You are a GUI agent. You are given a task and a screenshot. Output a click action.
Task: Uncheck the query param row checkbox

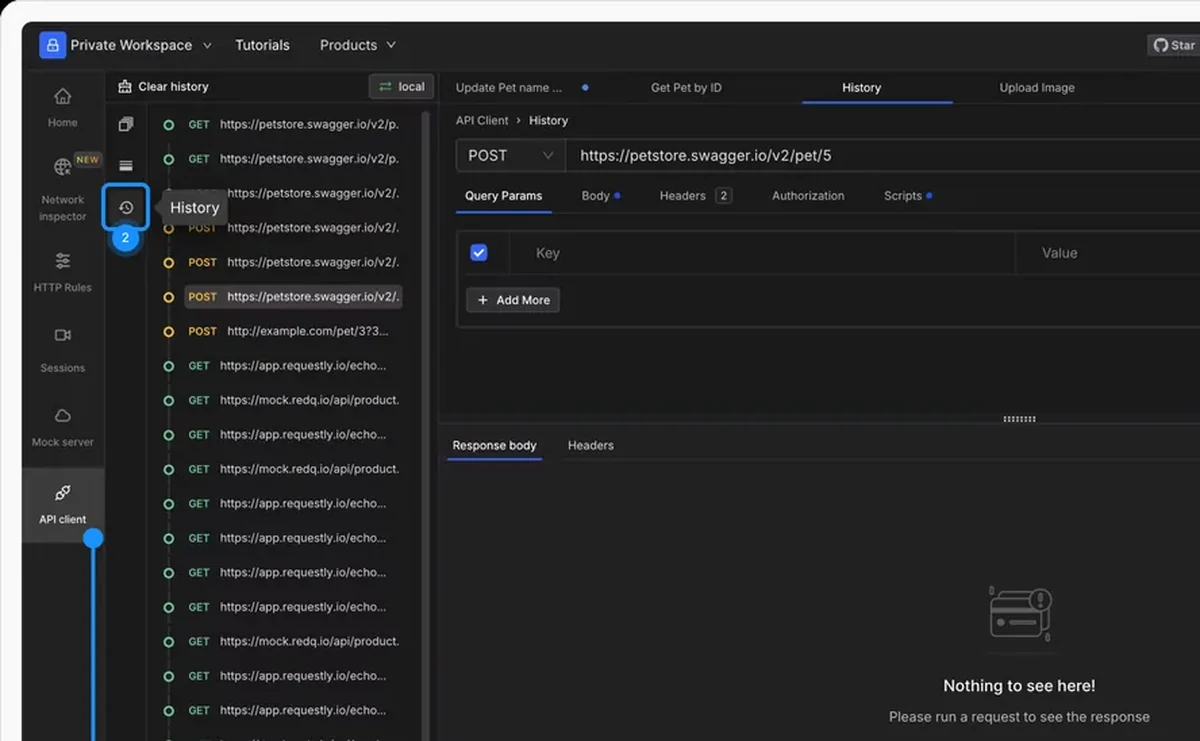[x=479, y=253]
